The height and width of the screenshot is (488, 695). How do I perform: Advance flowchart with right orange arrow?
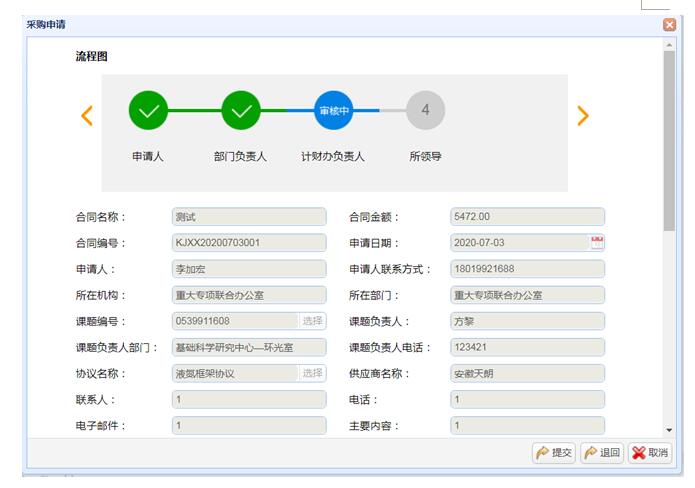(582, 115)
